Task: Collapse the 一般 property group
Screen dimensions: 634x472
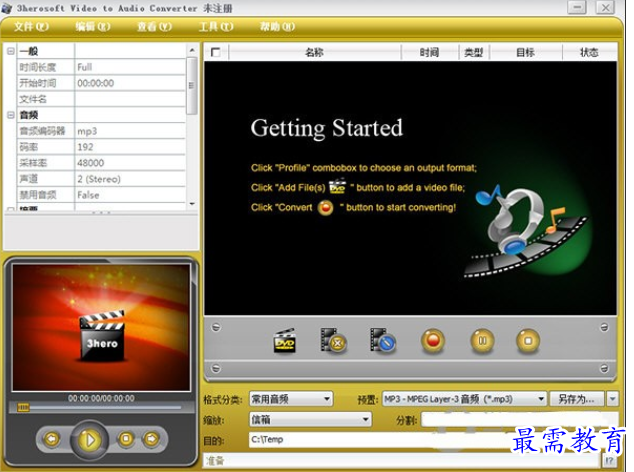Action: click(11, 51)
